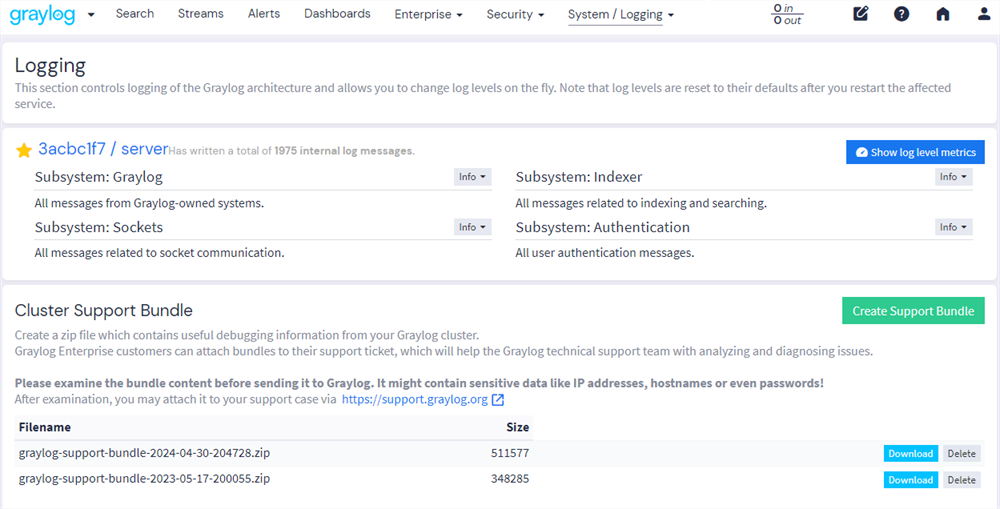
Task: Open the help question mark icon
Action: pyautogui.click(x=901, y=14)
